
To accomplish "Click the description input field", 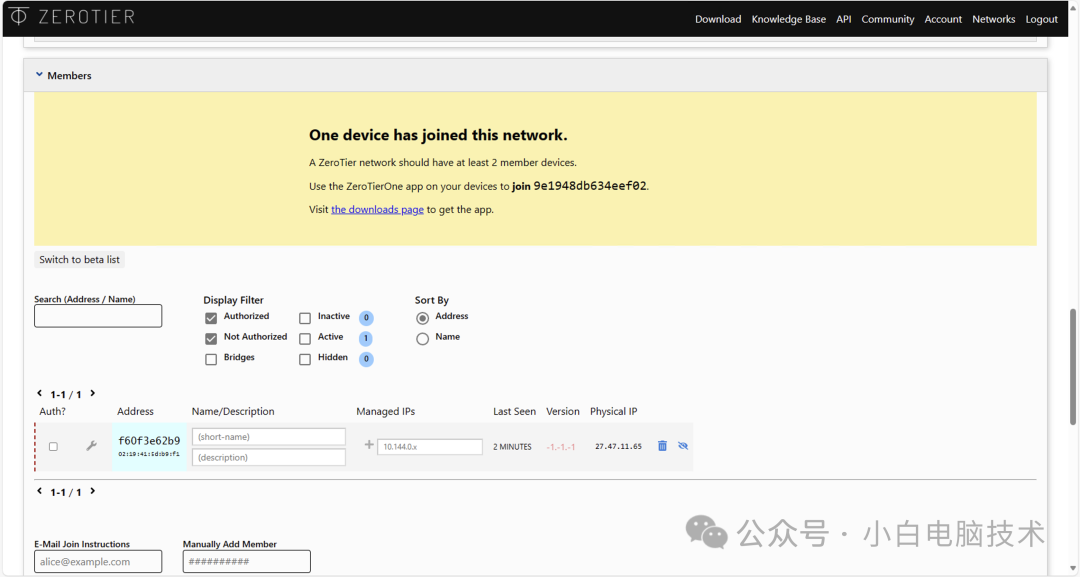I will 269,457.
